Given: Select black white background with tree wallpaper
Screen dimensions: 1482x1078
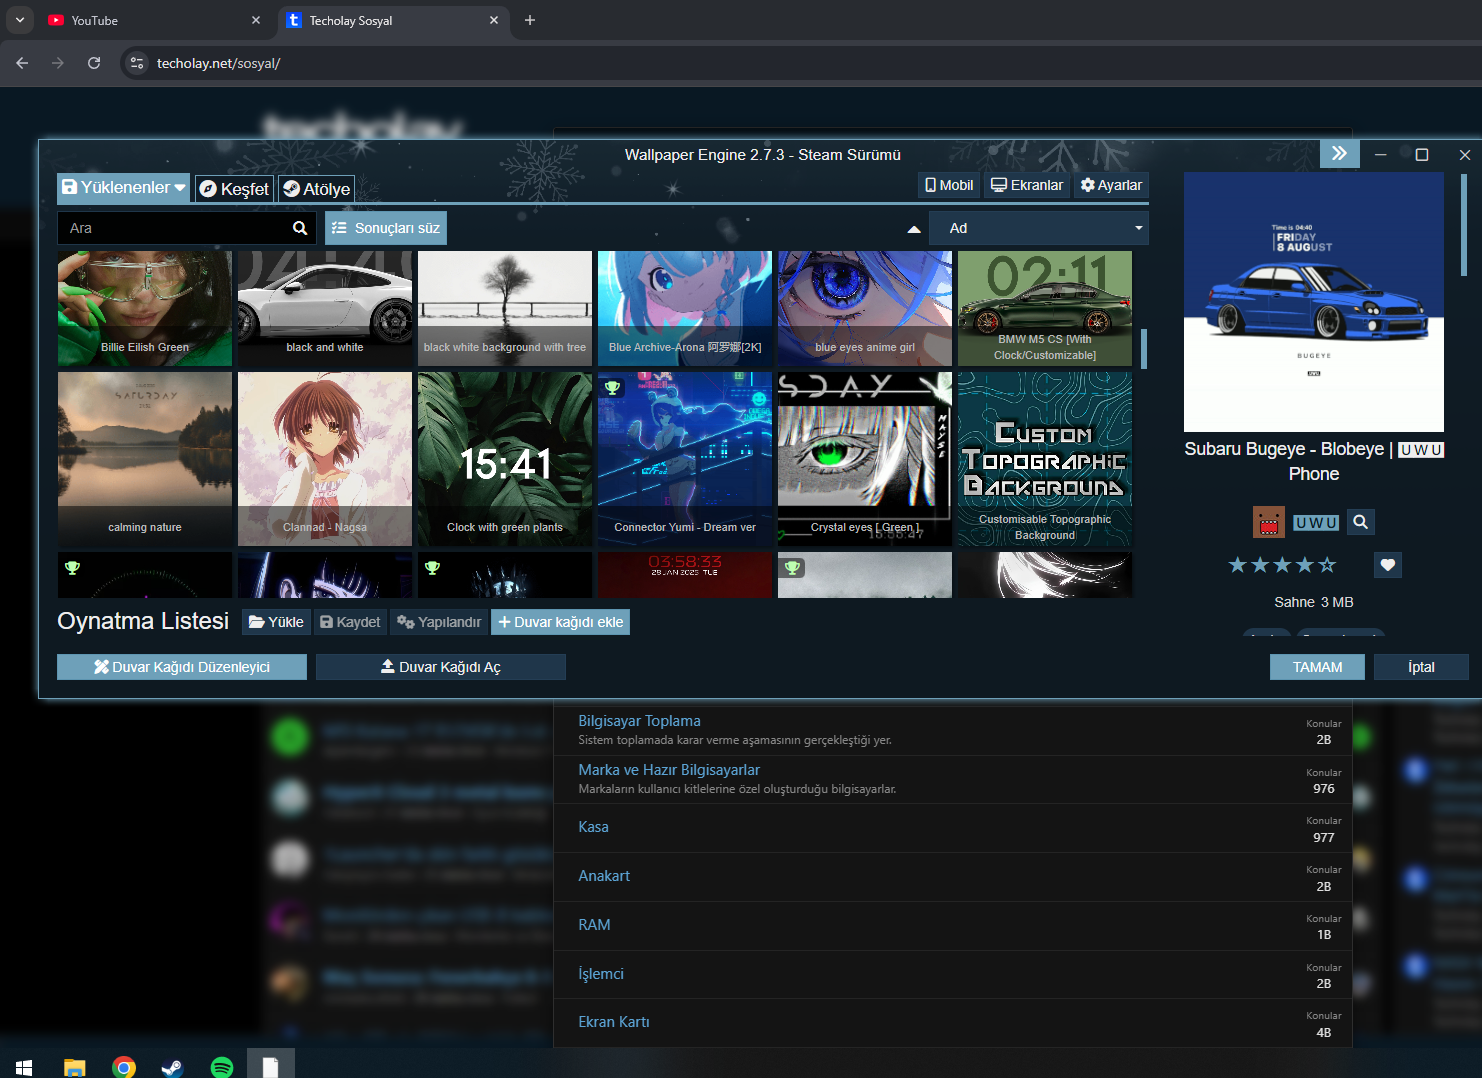Looking at the screenshot, I should click(505, 308).
